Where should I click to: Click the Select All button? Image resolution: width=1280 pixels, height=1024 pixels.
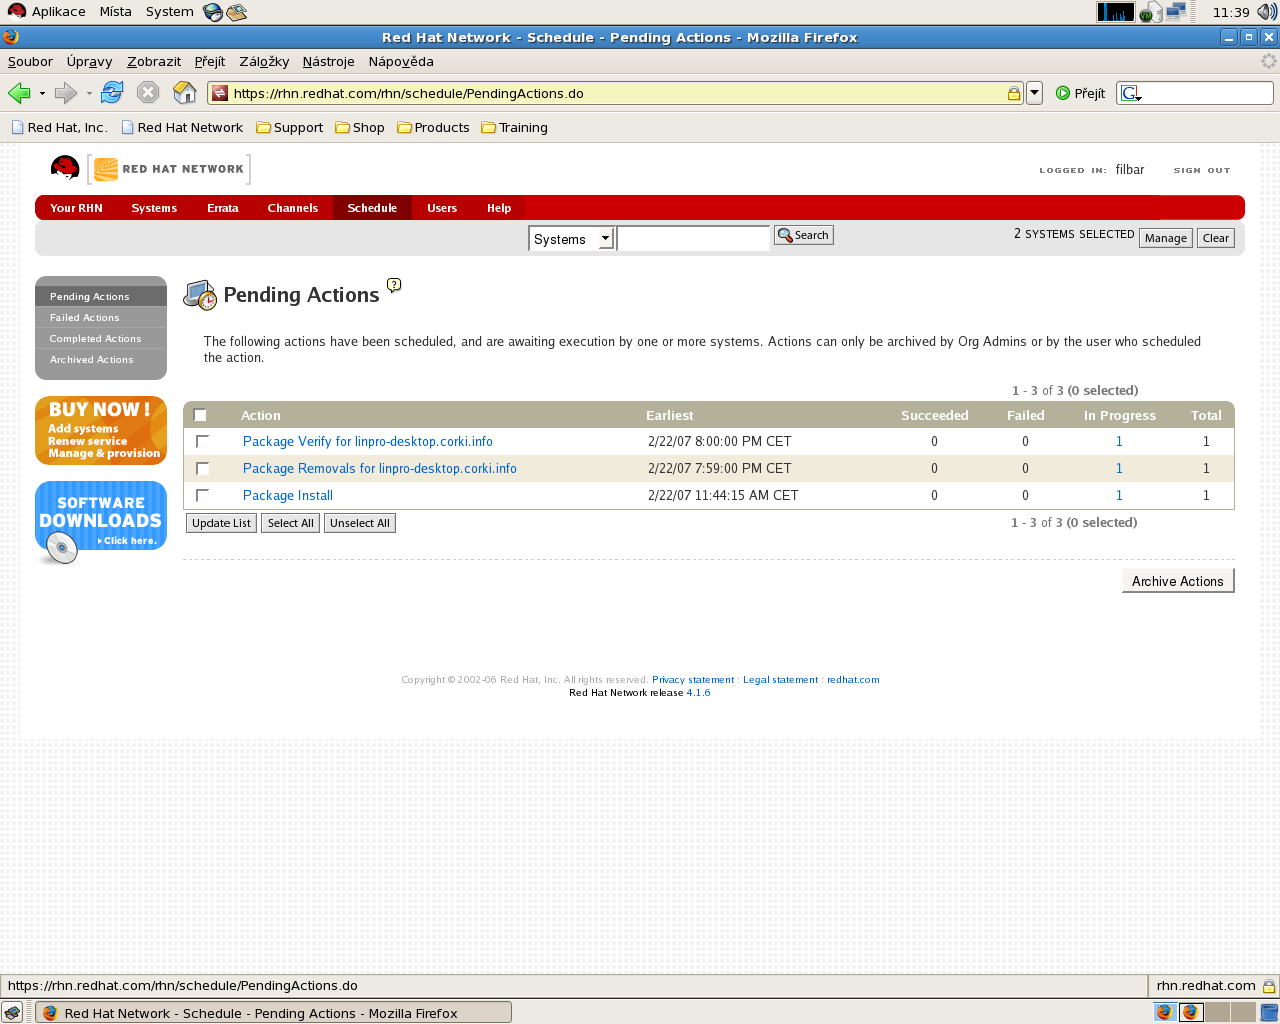pos(291,523)
